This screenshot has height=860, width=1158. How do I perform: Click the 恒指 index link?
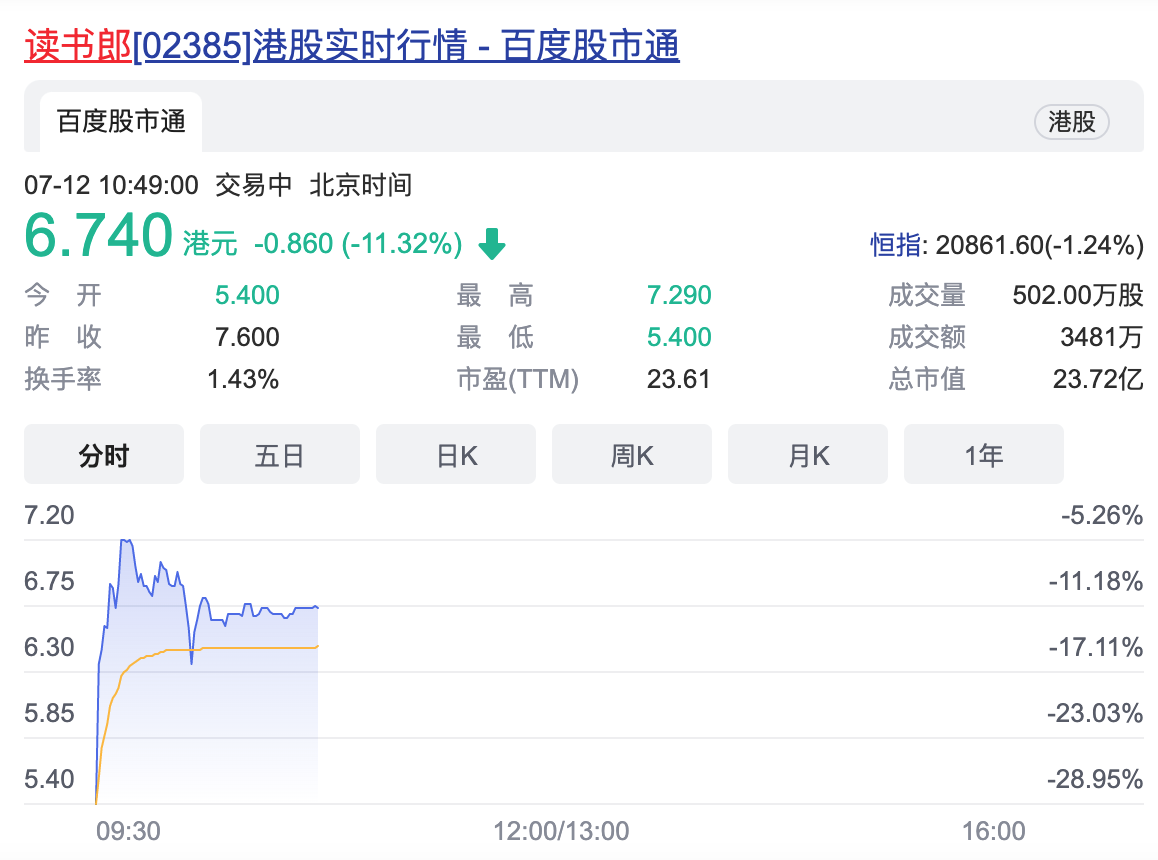coord(895,245)
